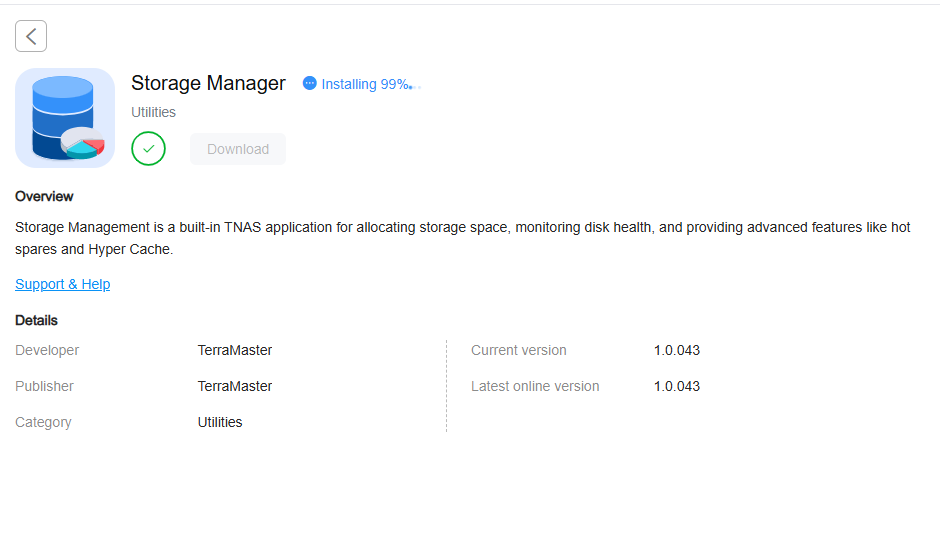Select the Storage Manager title
Viewport: 940px width, 549px height.
pyautogui.click(x=208, y=83)
